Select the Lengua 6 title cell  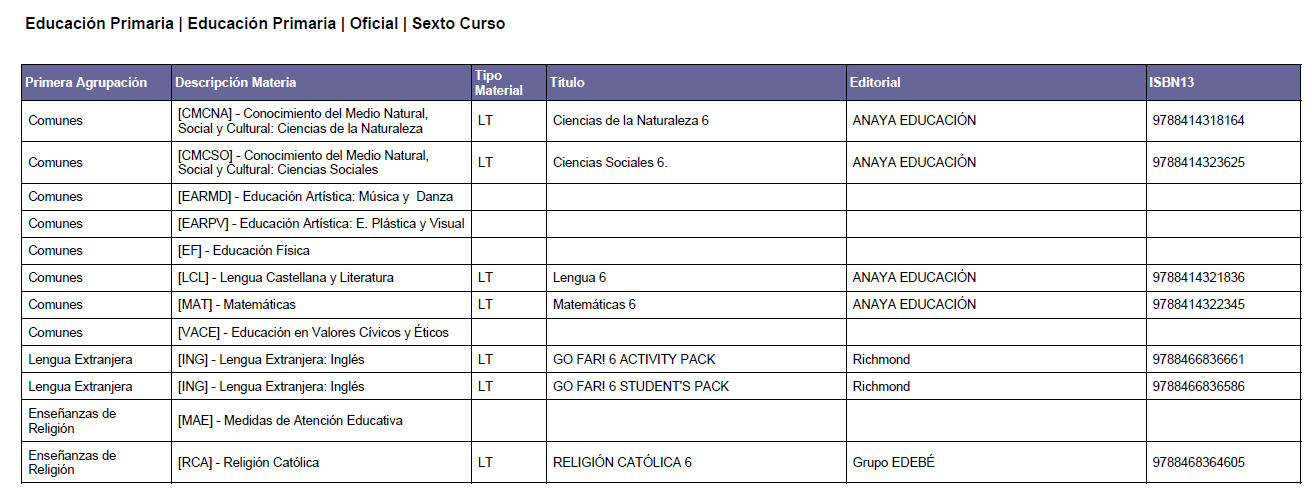coord(695,277)
